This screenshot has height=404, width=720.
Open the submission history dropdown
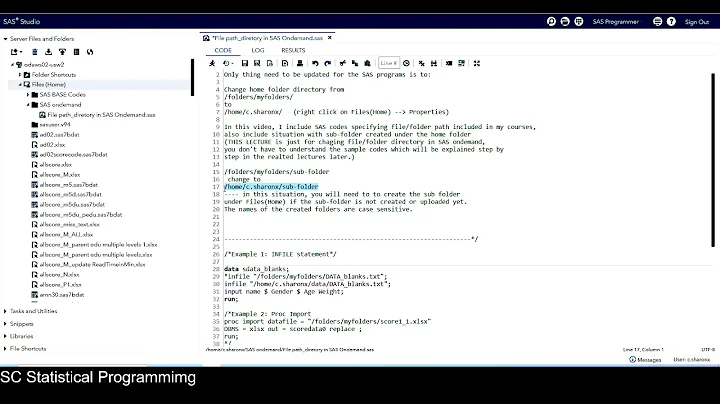[228, 63]
